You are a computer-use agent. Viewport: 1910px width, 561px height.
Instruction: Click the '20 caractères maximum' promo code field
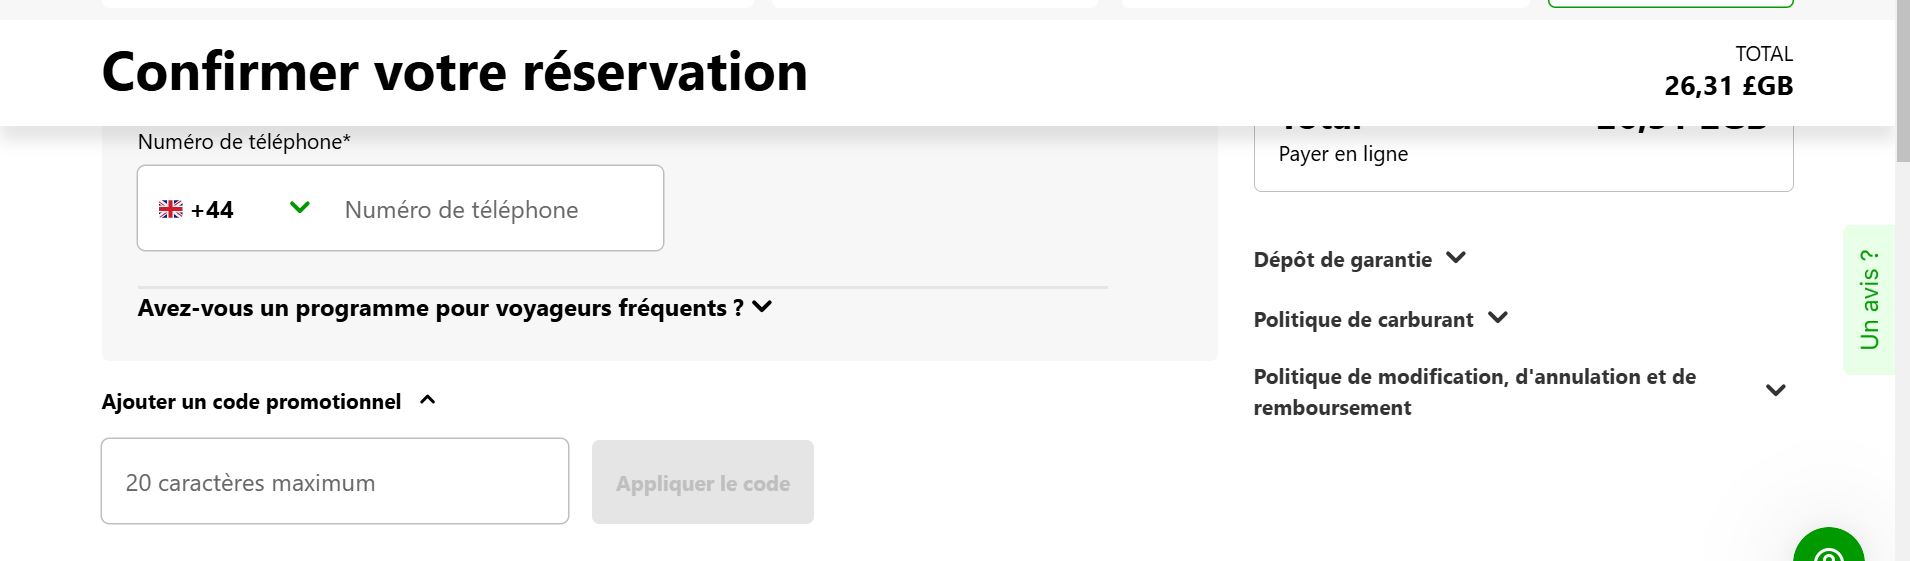pyautogui.click(x=335, y=482)
